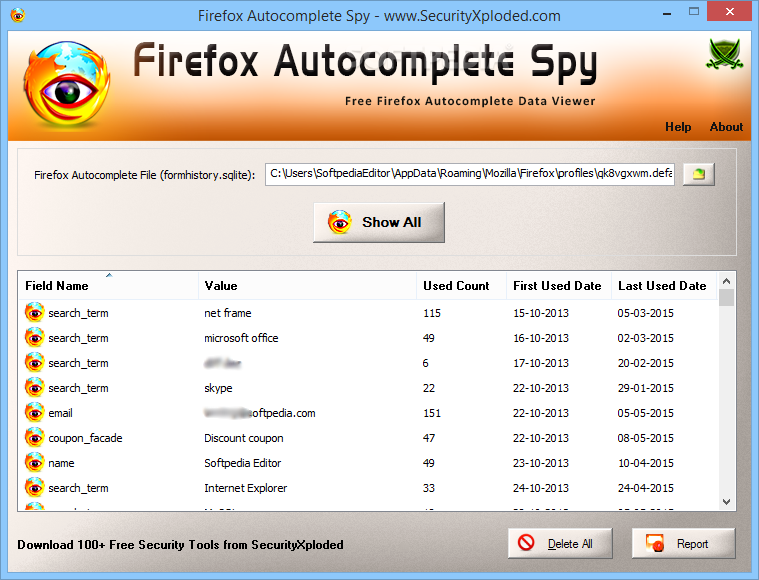Click the browse file folder icon
759x580 pixels.
tap(698, 174)
